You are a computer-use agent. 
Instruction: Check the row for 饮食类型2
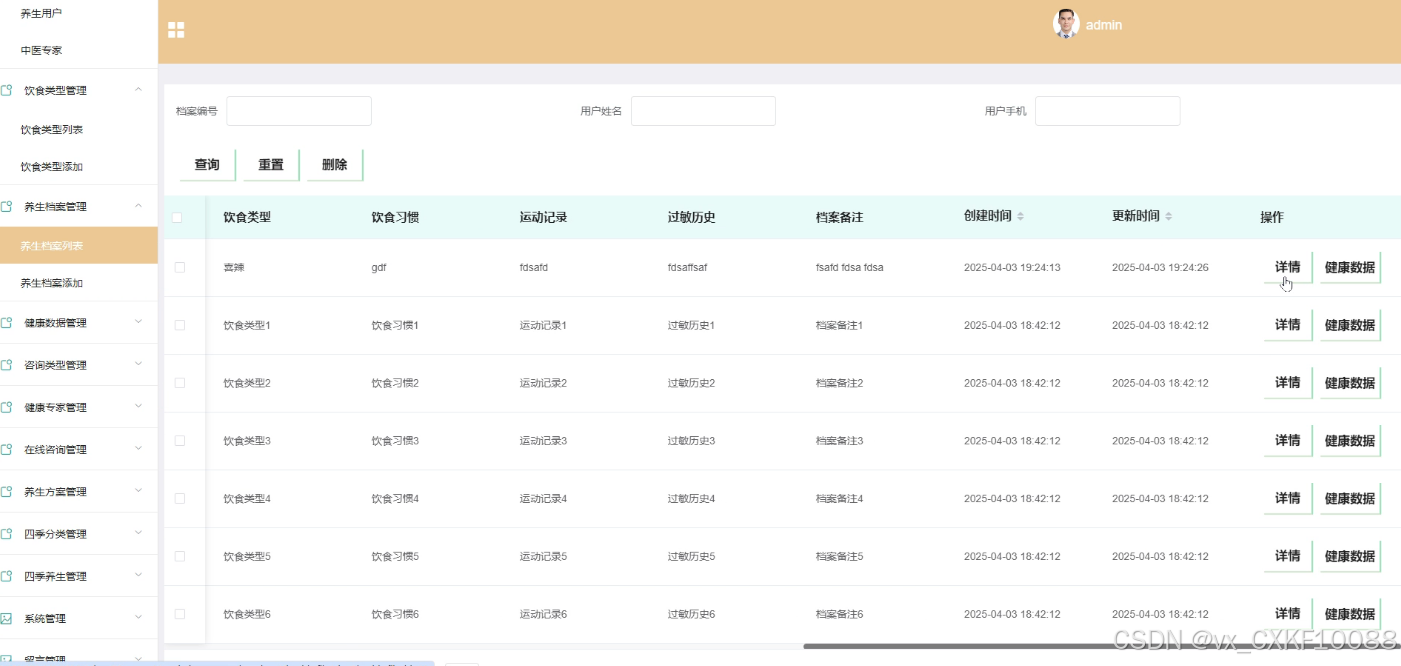pos(180,383)
